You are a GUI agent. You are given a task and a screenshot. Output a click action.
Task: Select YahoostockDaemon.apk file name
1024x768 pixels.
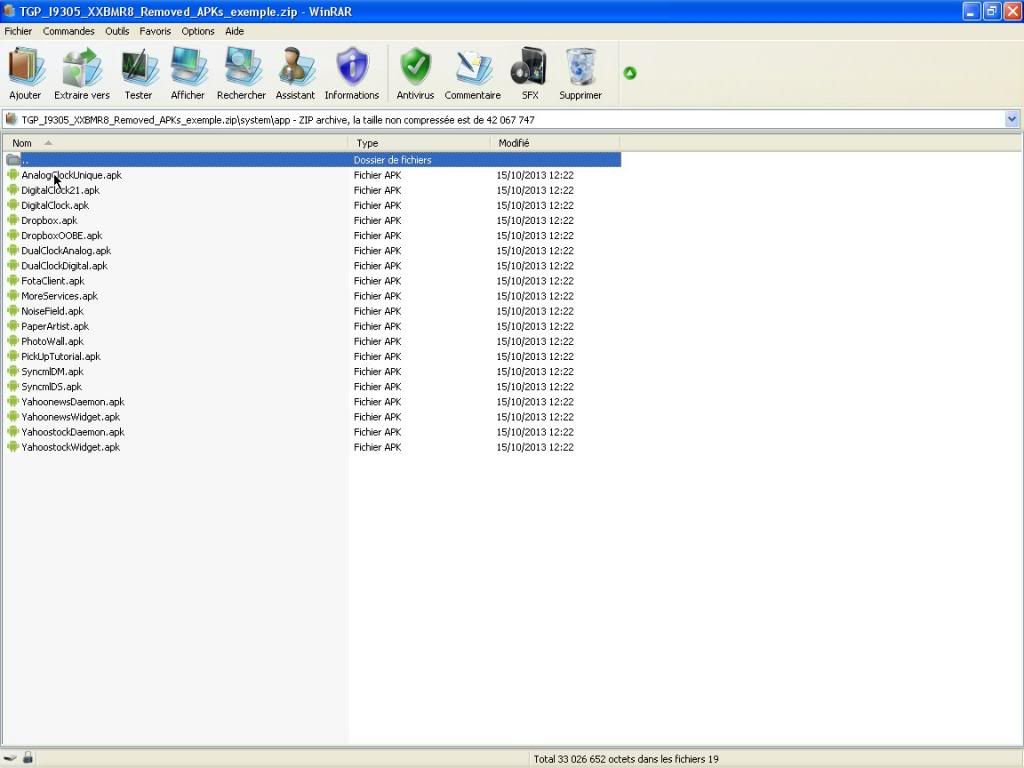coord(72,432)
